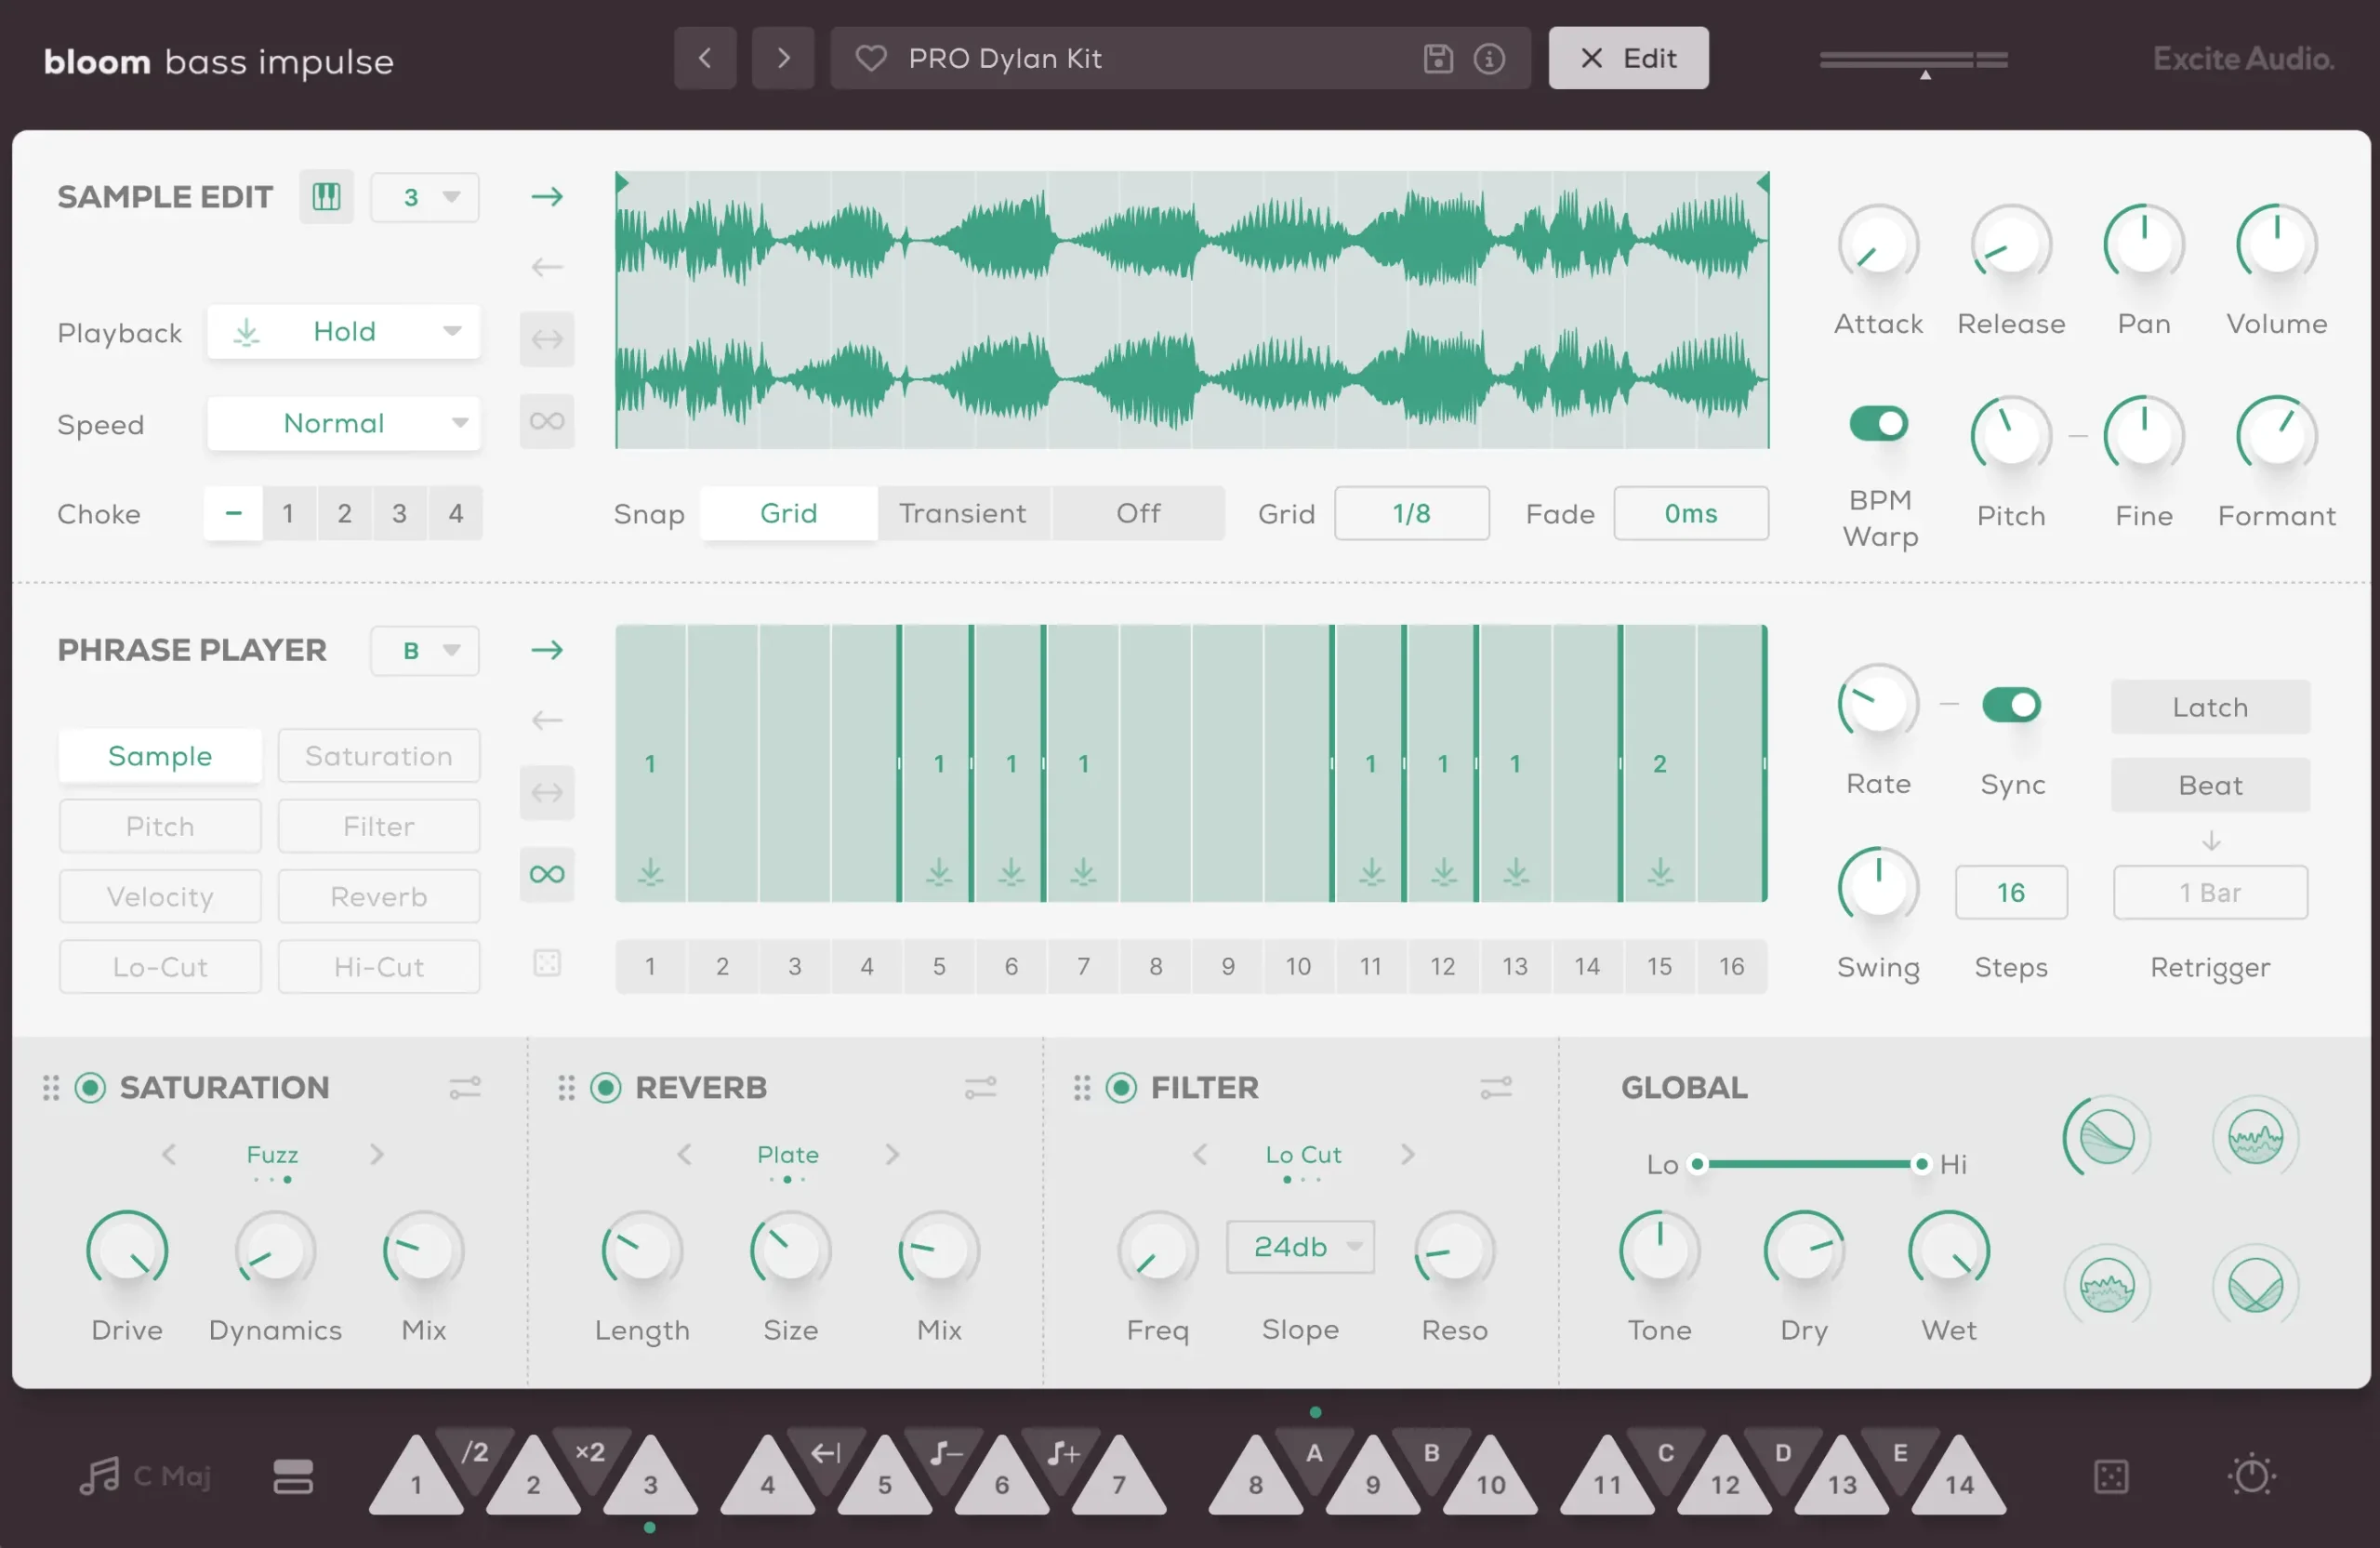
Task: Click the dice randomize icon in bottom bar
Action: (x=2110, y=1477)
